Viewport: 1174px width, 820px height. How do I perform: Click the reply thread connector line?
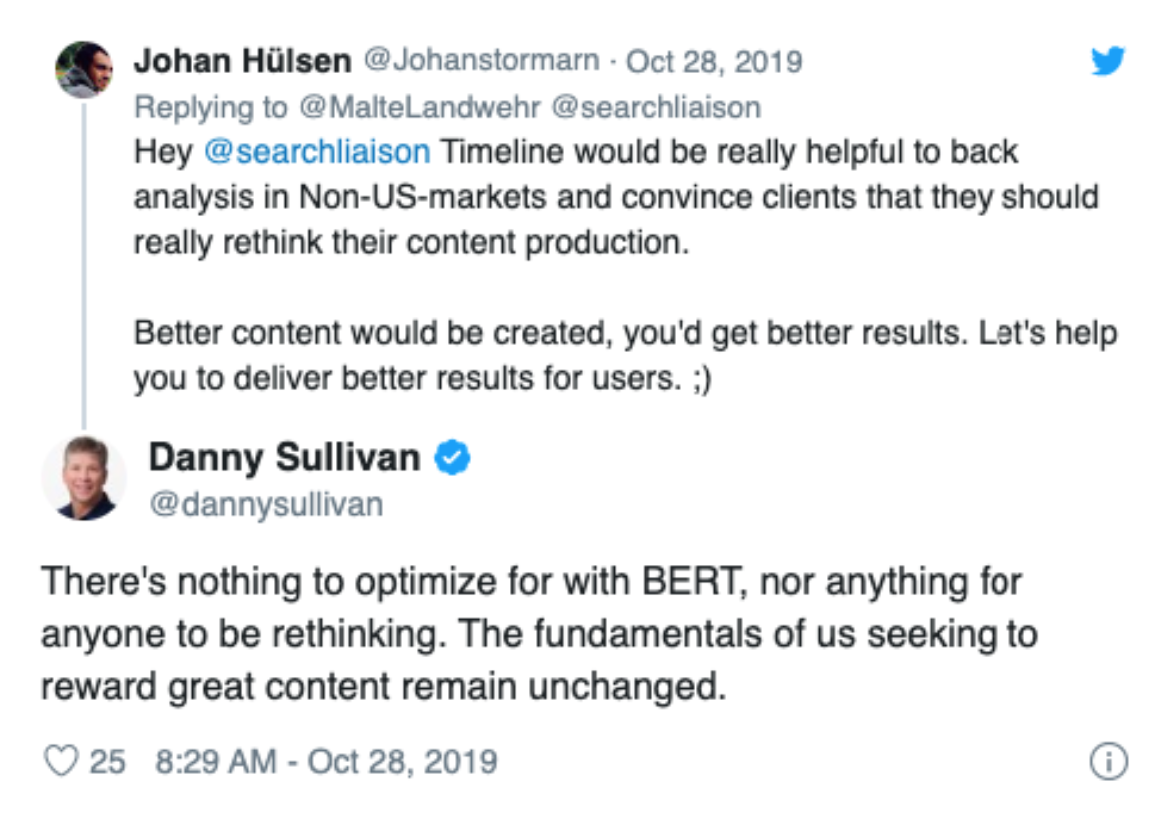[84, 266]
